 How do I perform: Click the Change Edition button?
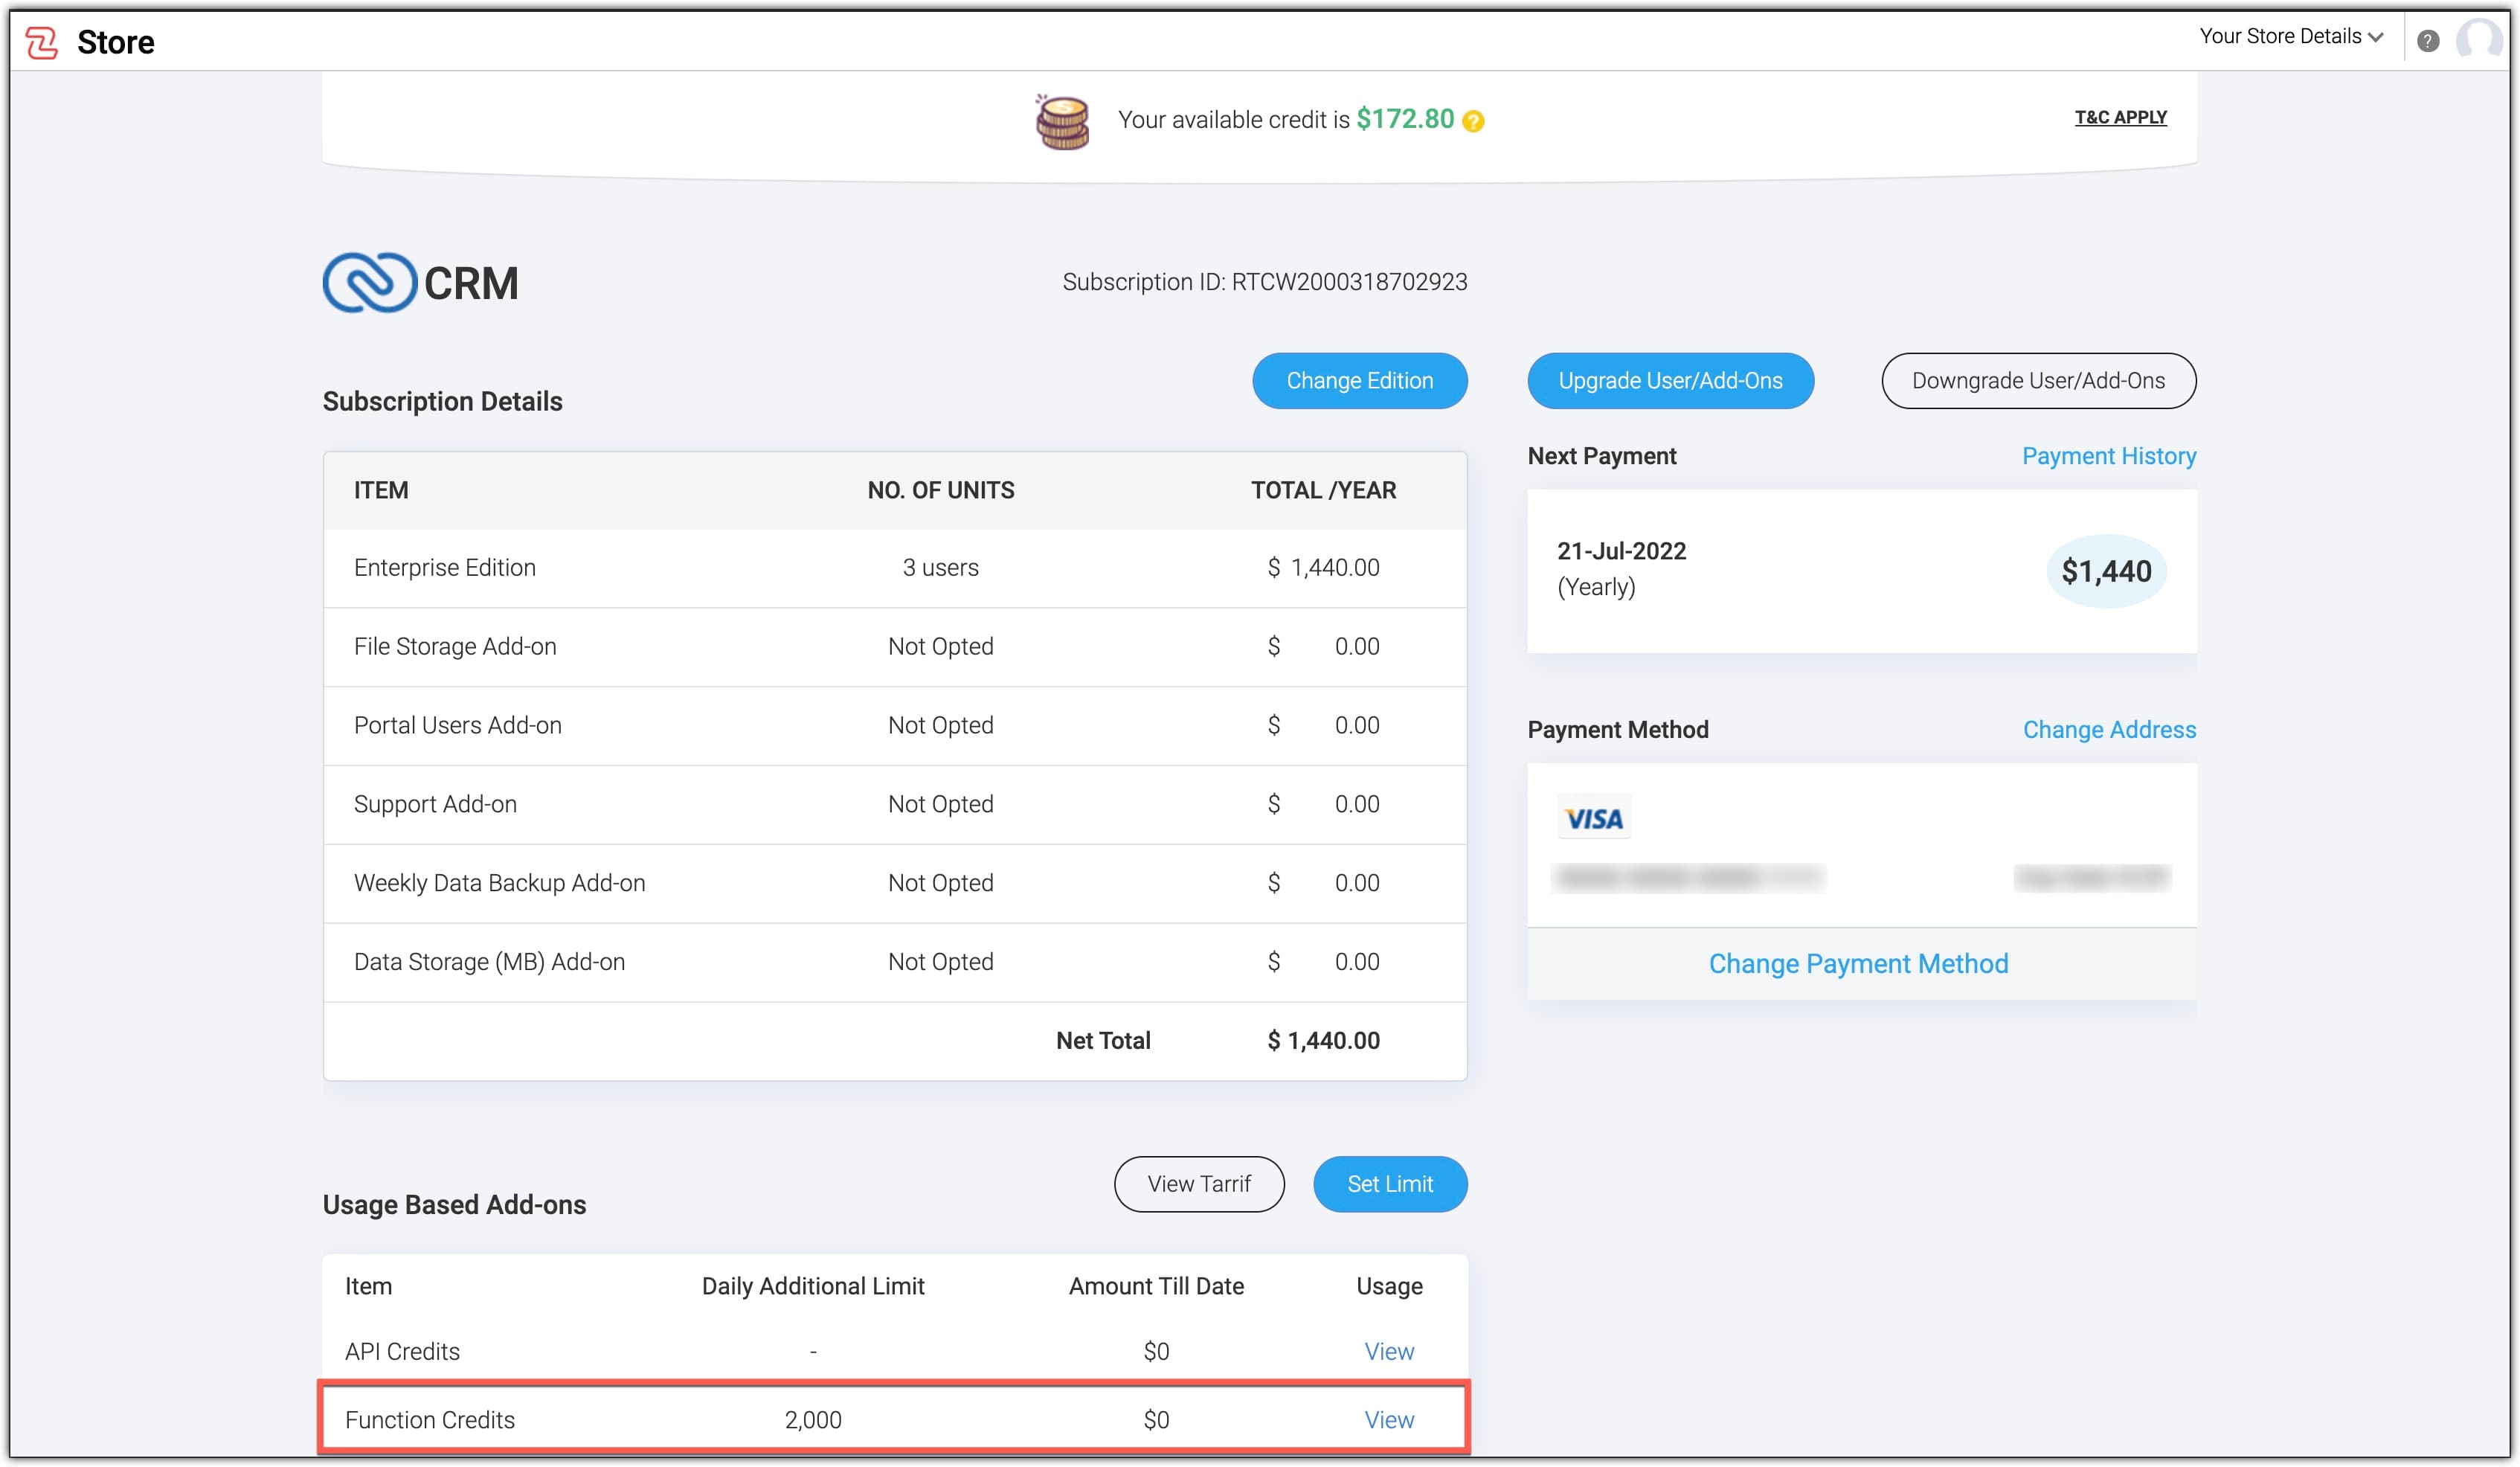click(x=1359, y=381)
